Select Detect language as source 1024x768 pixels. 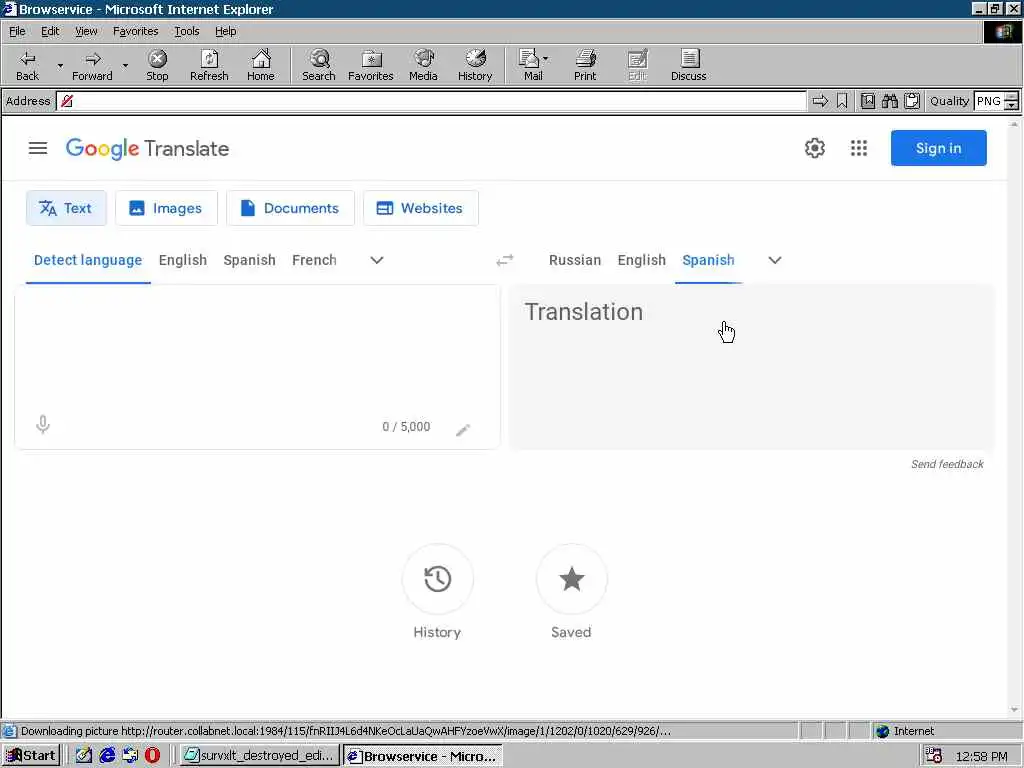pos(88,260)
